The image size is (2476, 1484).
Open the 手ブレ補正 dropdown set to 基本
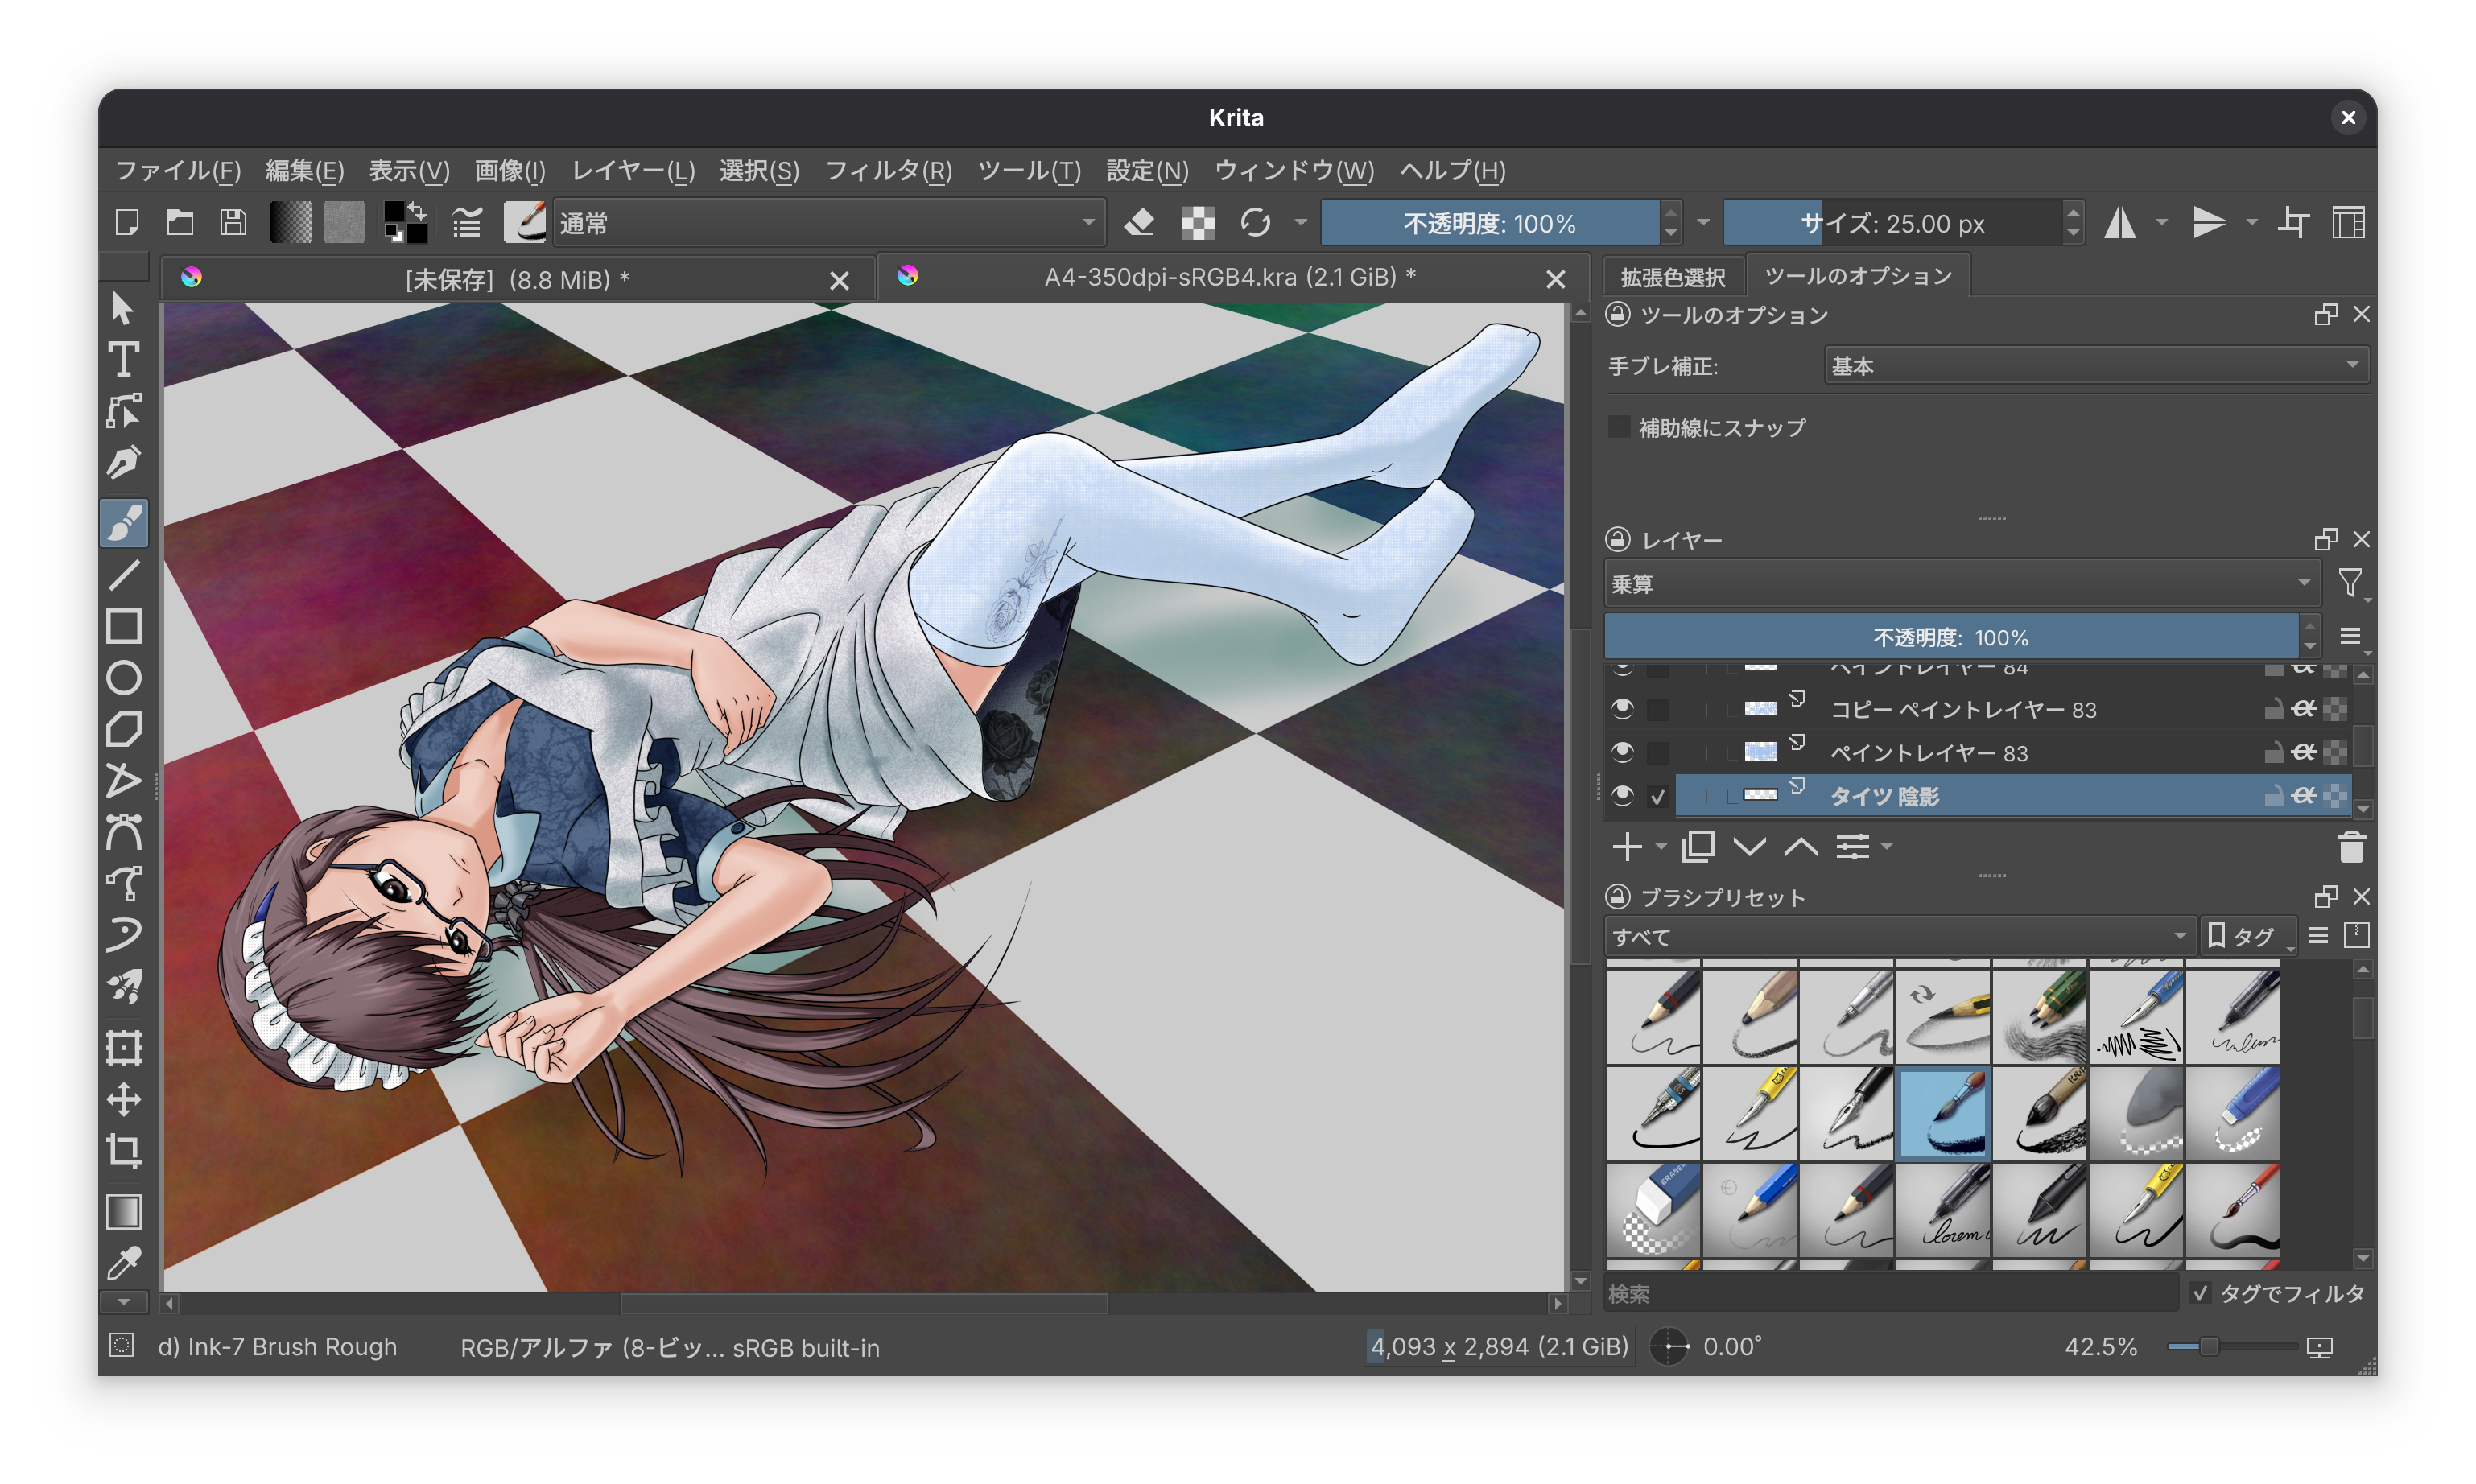[2095, 365]
